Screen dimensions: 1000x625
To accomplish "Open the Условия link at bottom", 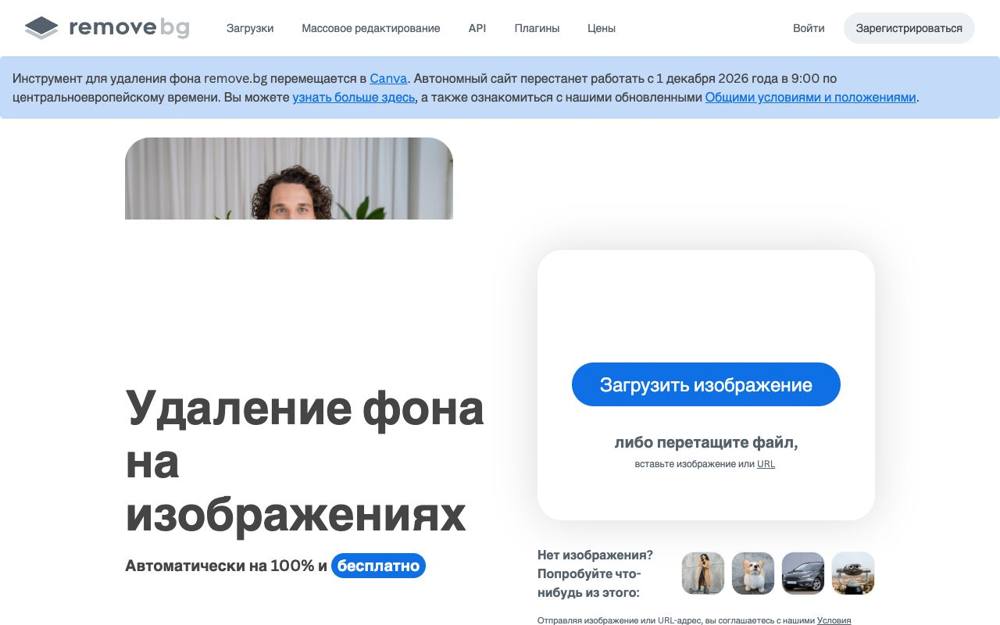I will [834, 620].
